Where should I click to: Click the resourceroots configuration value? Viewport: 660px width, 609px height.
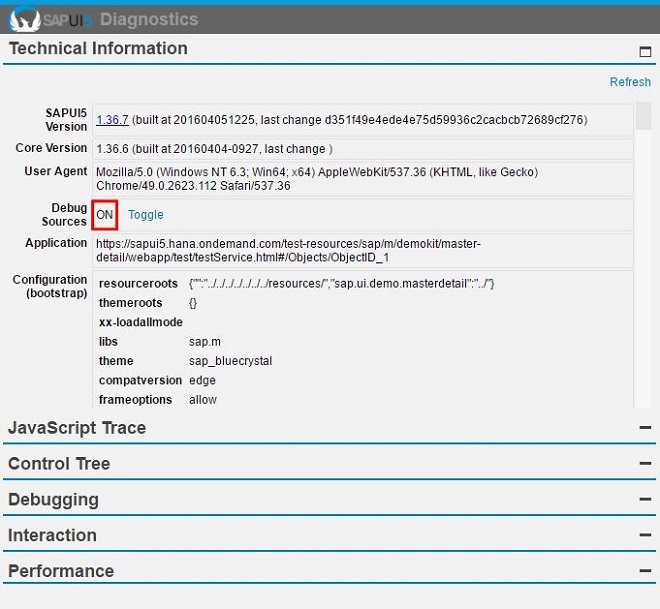(x=341, y=284)
